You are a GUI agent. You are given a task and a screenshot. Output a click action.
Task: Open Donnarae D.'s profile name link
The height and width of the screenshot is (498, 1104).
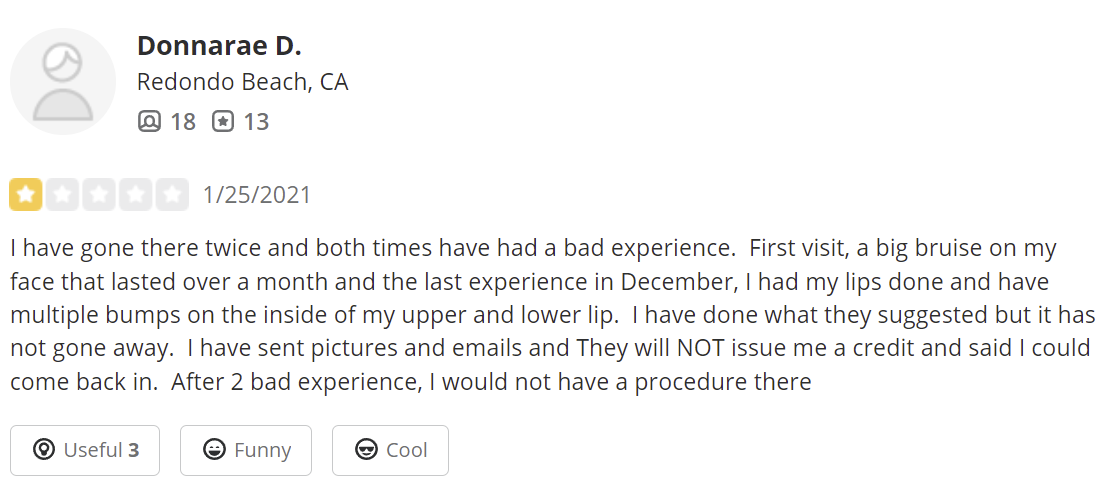point(219,46)
